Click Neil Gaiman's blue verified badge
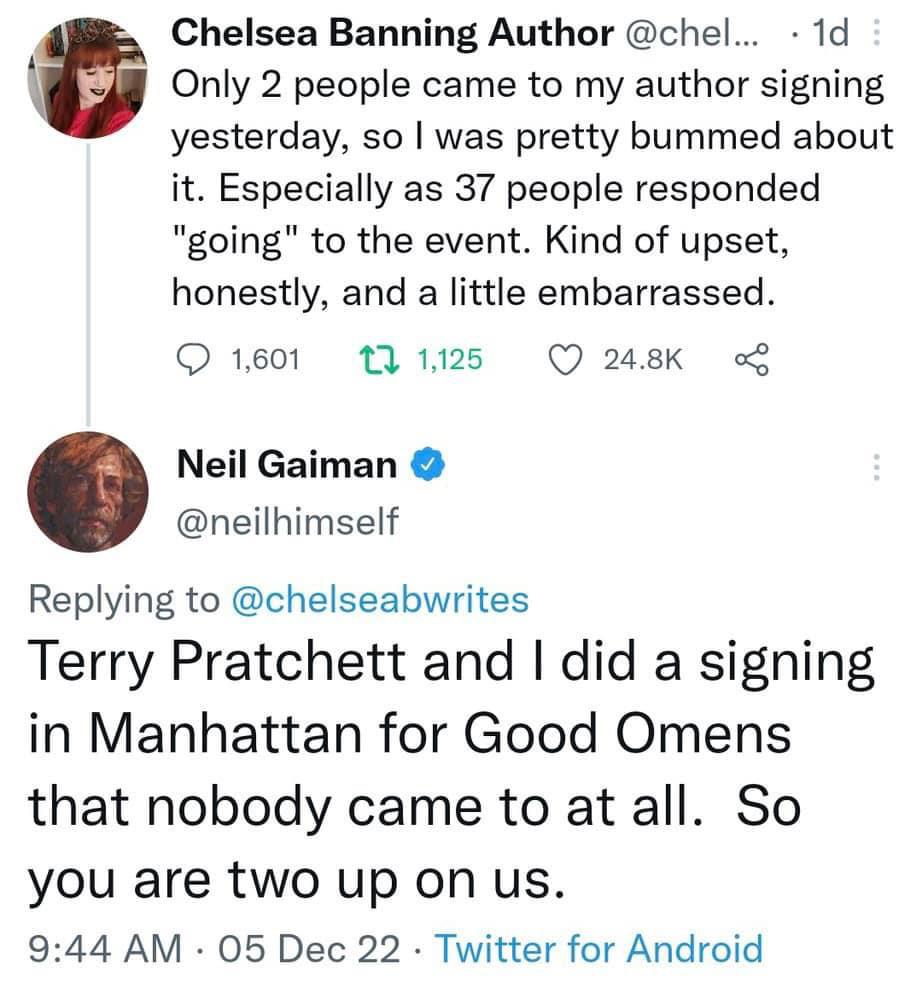Image resolution: width=922 pixels, height=983 pixels. click(423, 464)
